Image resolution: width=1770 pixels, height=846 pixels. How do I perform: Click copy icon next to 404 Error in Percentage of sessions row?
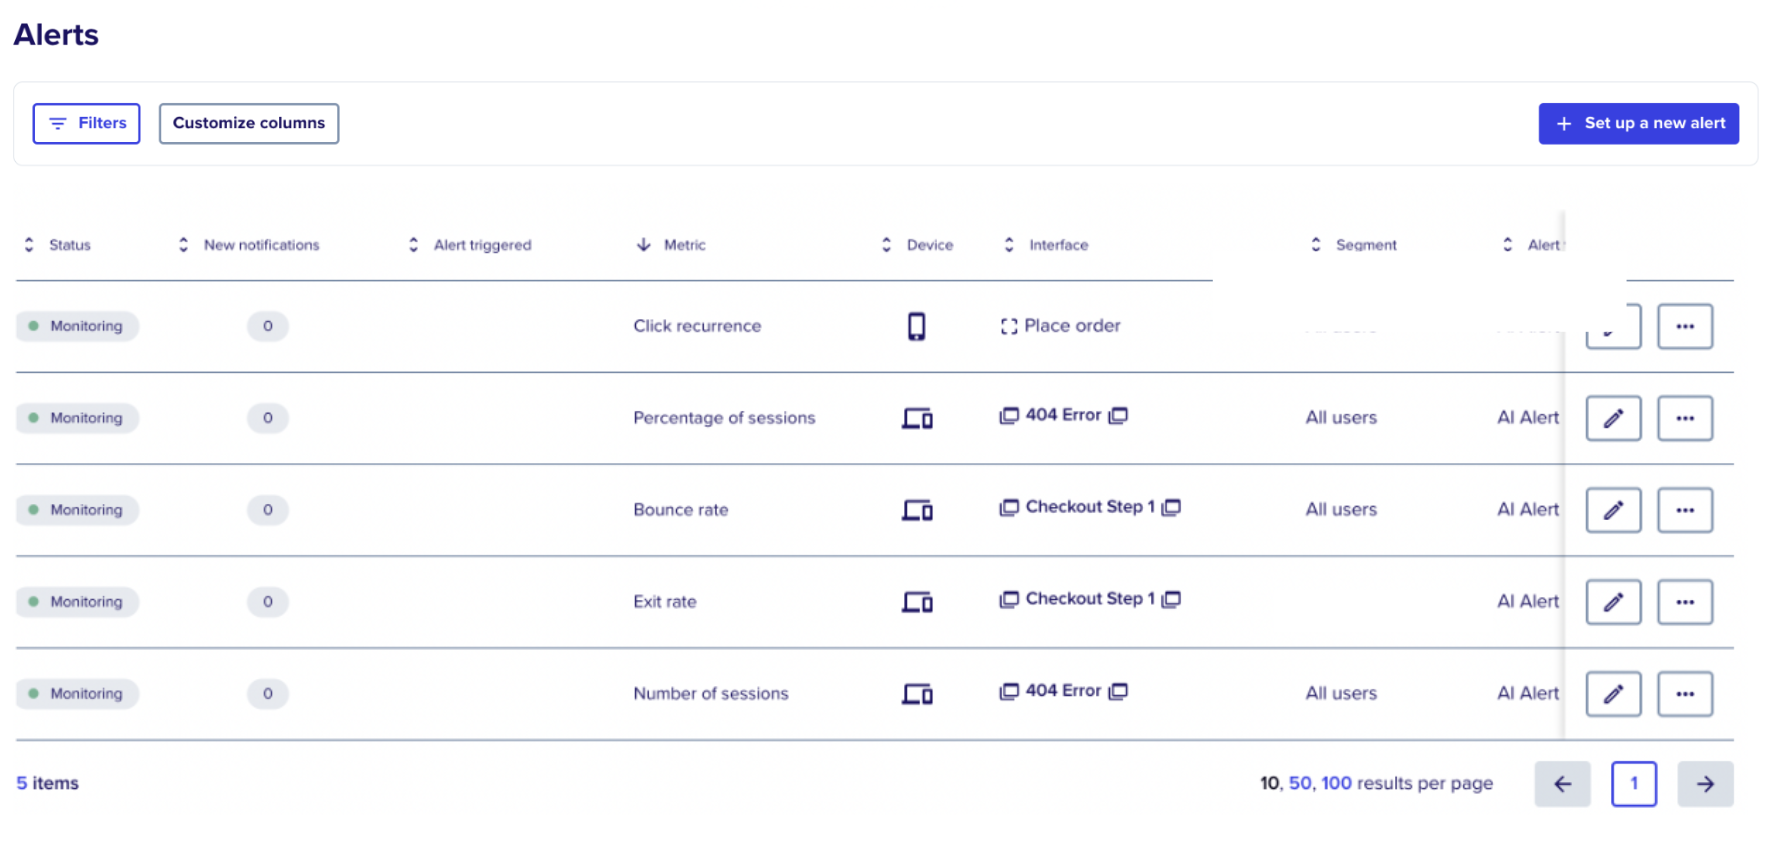click(1119, 415)
